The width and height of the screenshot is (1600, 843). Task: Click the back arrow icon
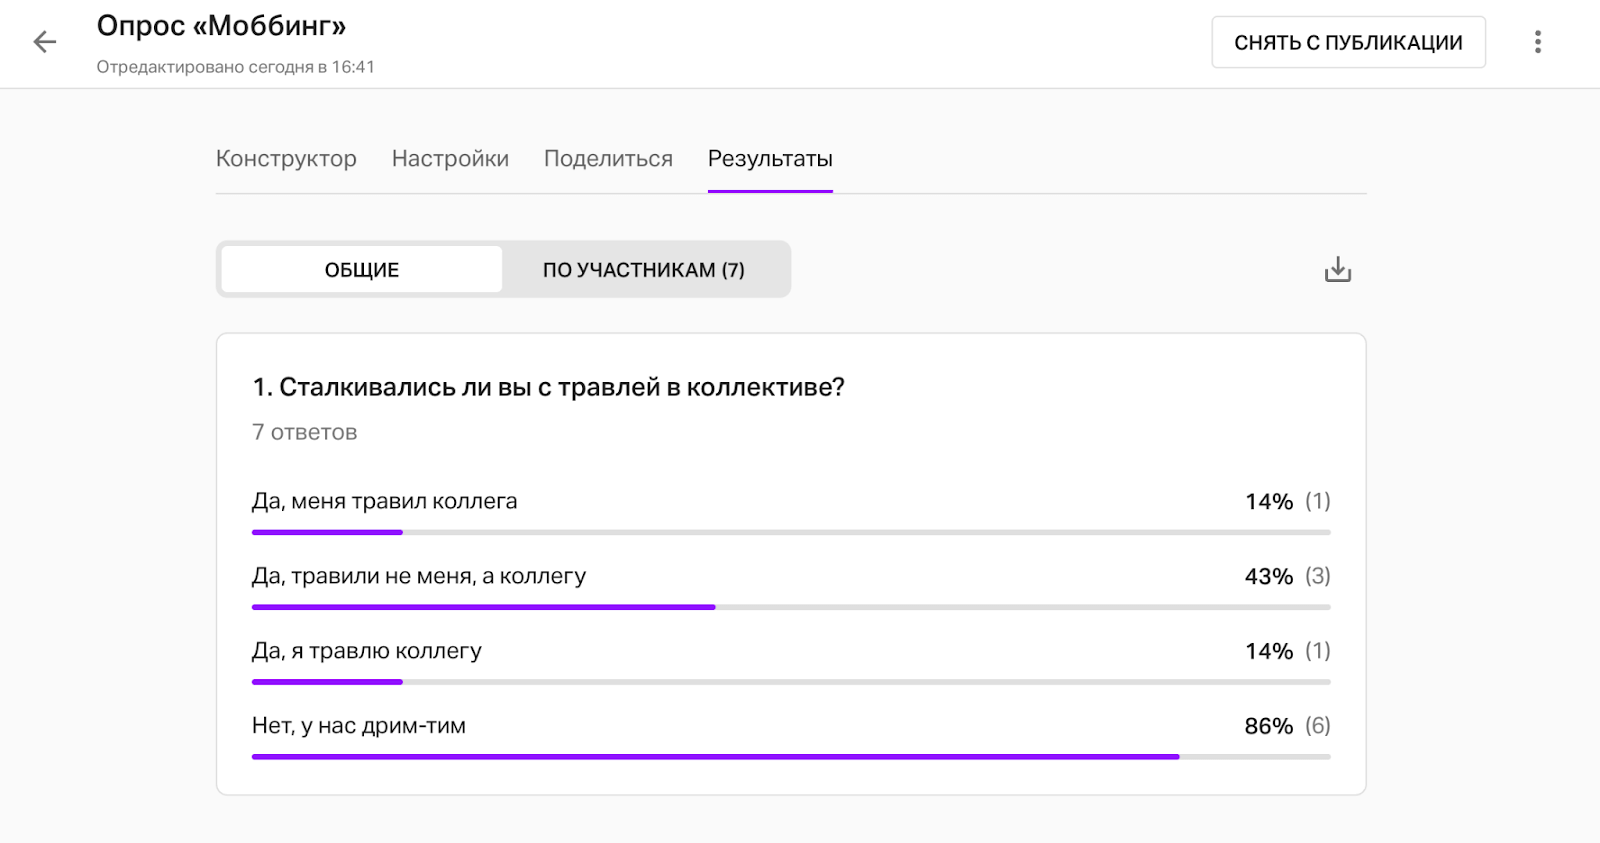coord(45,42)
